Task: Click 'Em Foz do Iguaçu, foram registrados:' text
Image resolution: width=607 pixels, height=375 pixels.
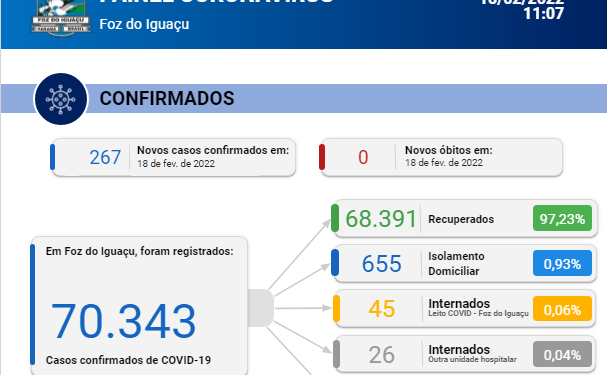Action: click(139, 252)
